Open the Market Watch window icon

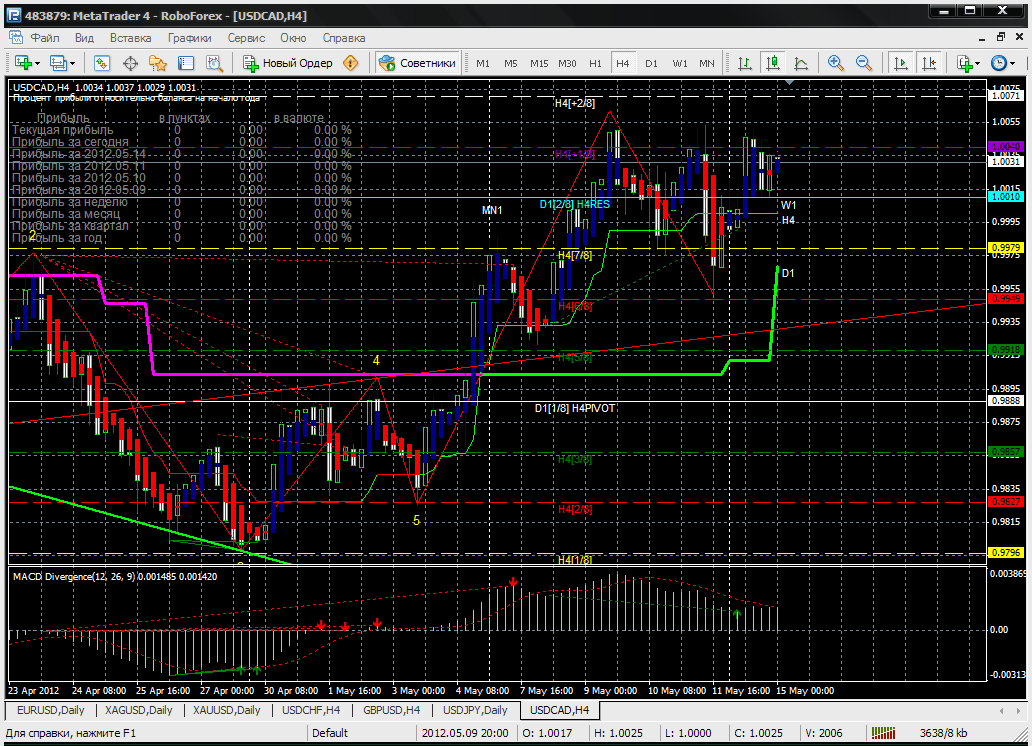(101, 63)
